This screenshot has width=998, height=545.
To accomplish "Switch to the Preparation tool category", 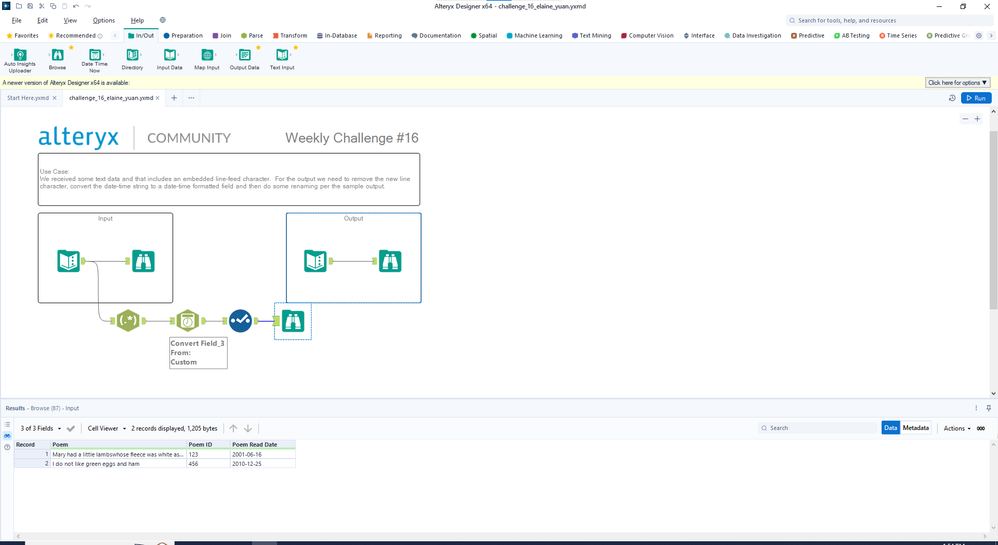I will [183, 36].
